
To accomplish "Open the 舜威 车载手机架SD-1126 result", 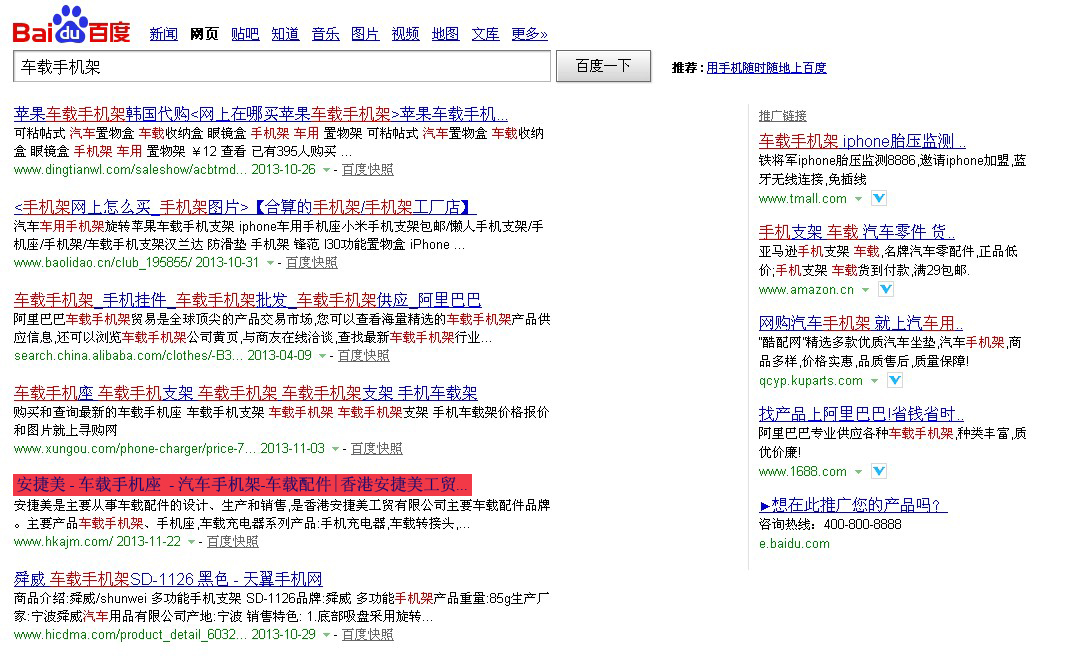I will 168,579.
